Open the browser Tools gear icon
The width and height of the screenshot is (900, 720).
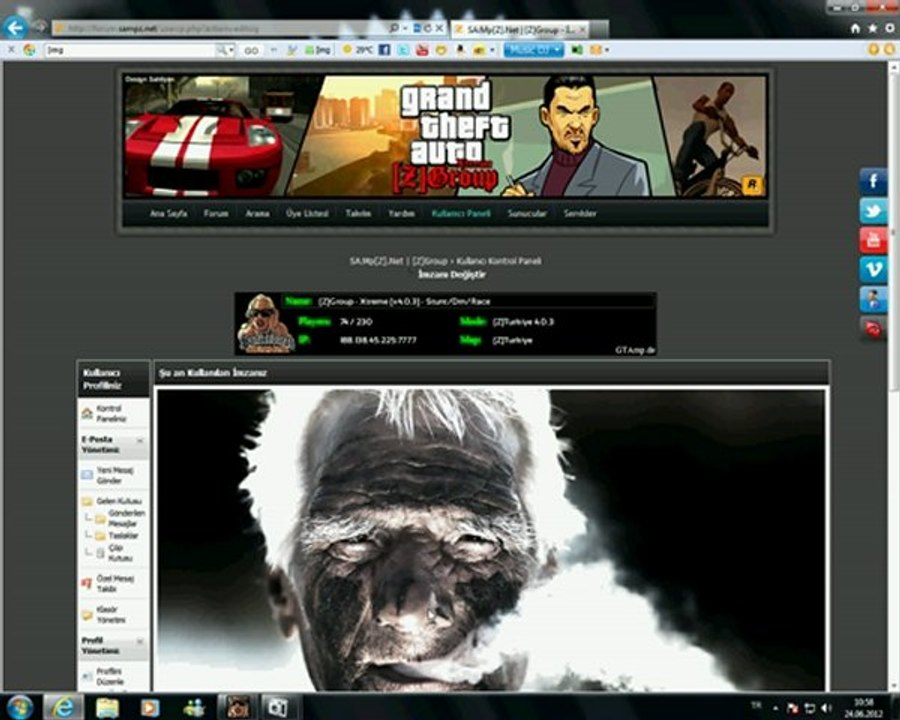coord(890,28)
